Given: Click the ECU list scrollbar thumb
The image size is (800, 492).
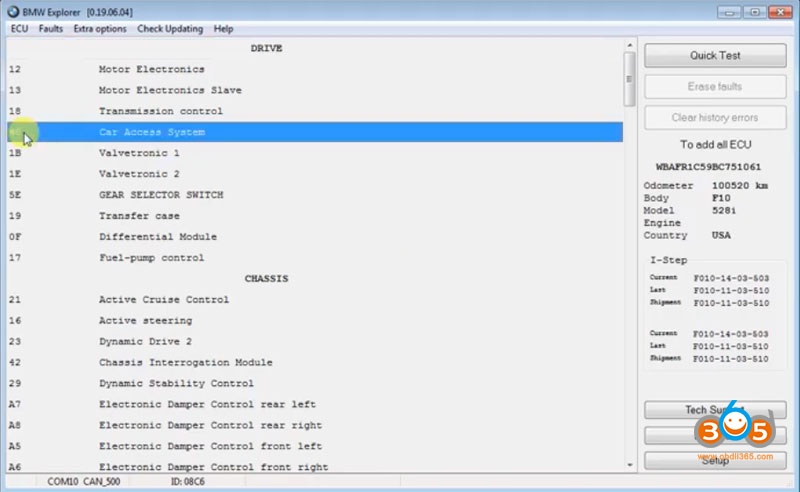Looking at the screenshot, I should 630,79.
